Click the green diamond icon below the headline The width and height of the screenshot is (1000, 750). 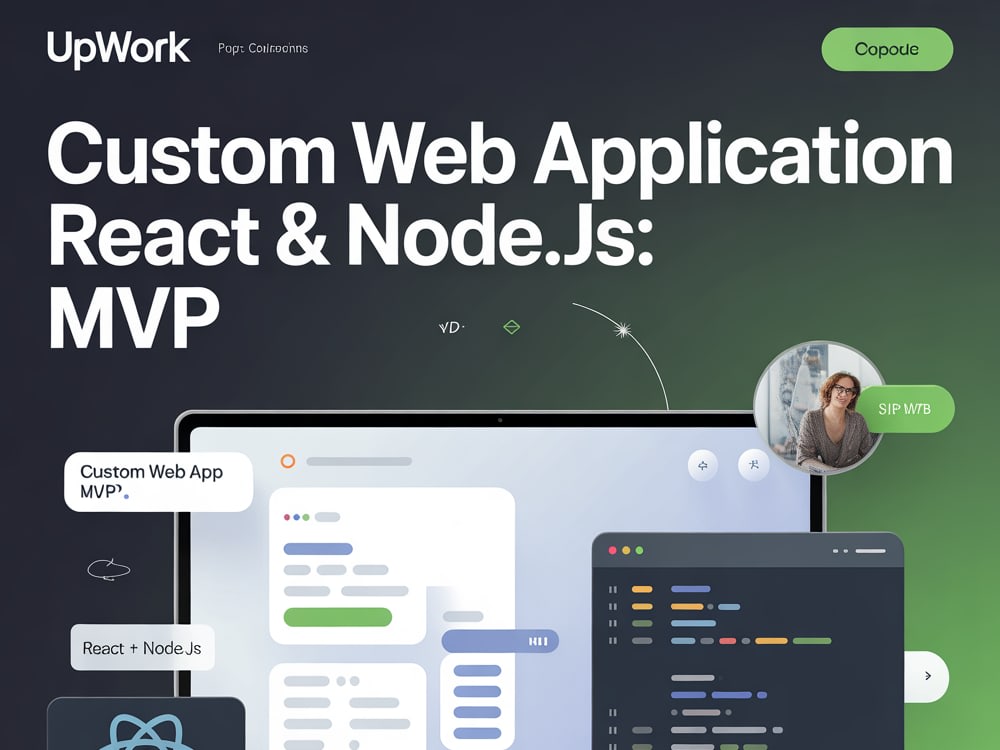coord(511,327)
